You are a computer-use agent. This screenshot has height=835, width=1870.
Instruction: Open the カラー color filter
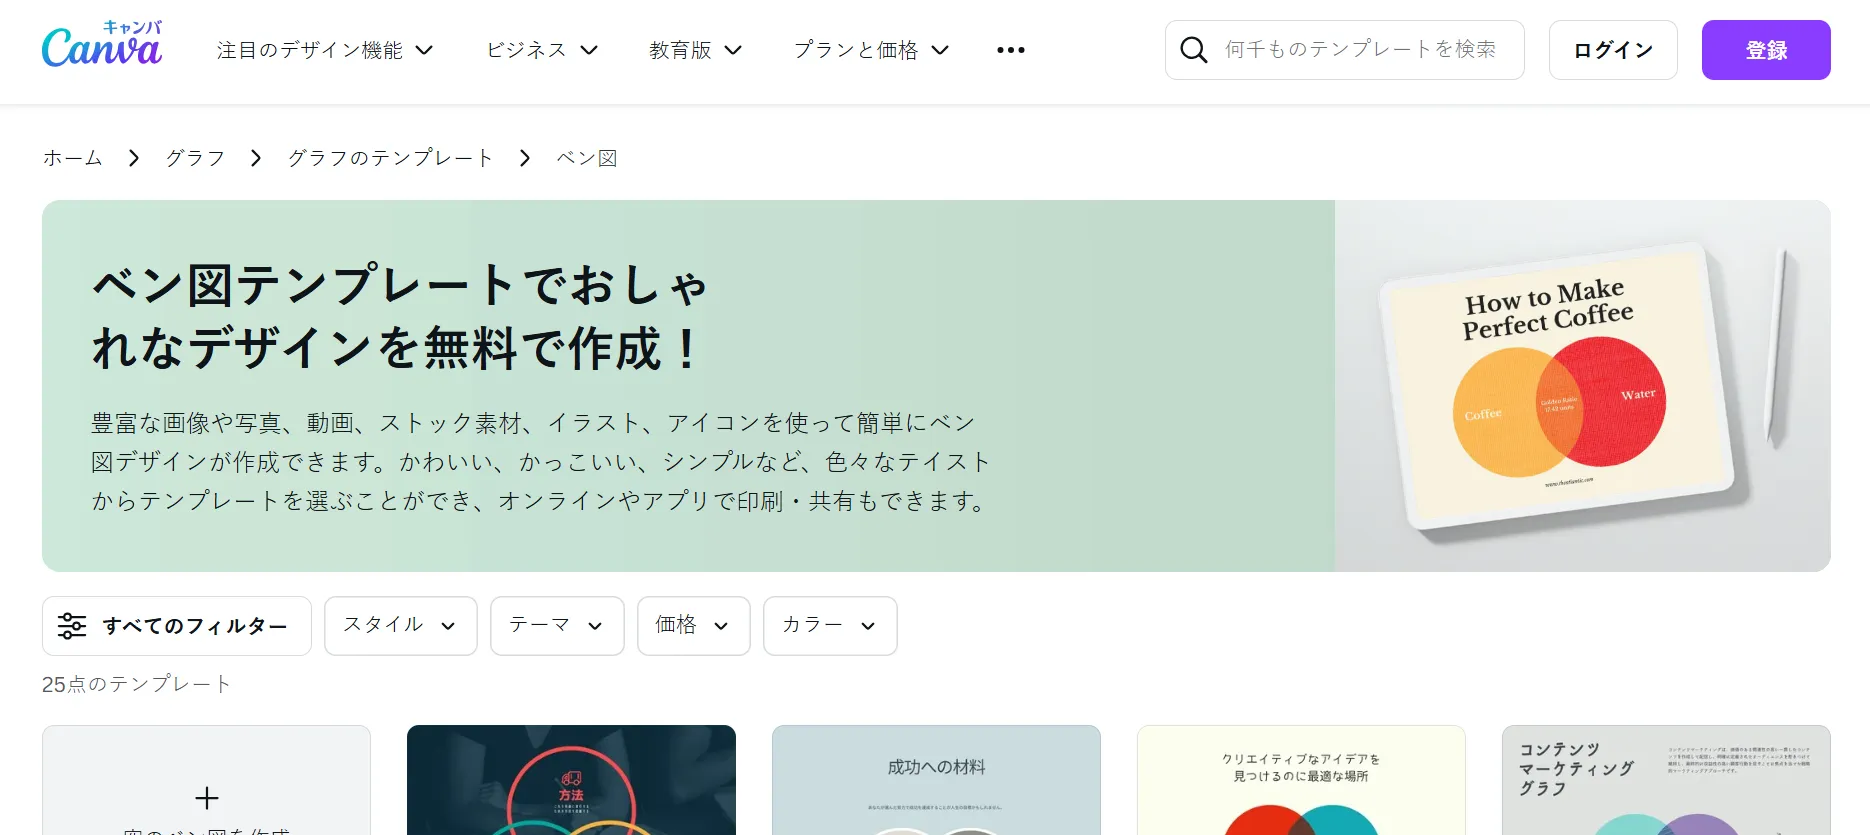point(830,626)
